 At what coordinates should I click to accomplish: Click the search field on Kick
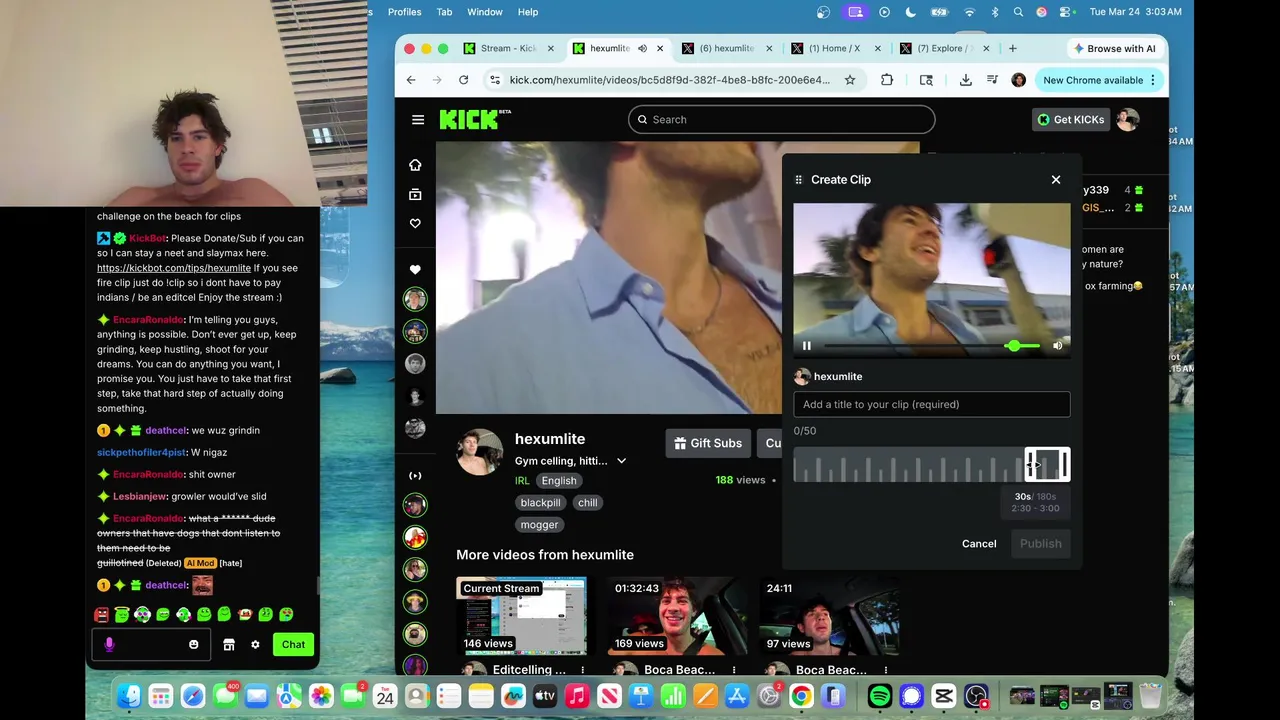click(782, 120)
